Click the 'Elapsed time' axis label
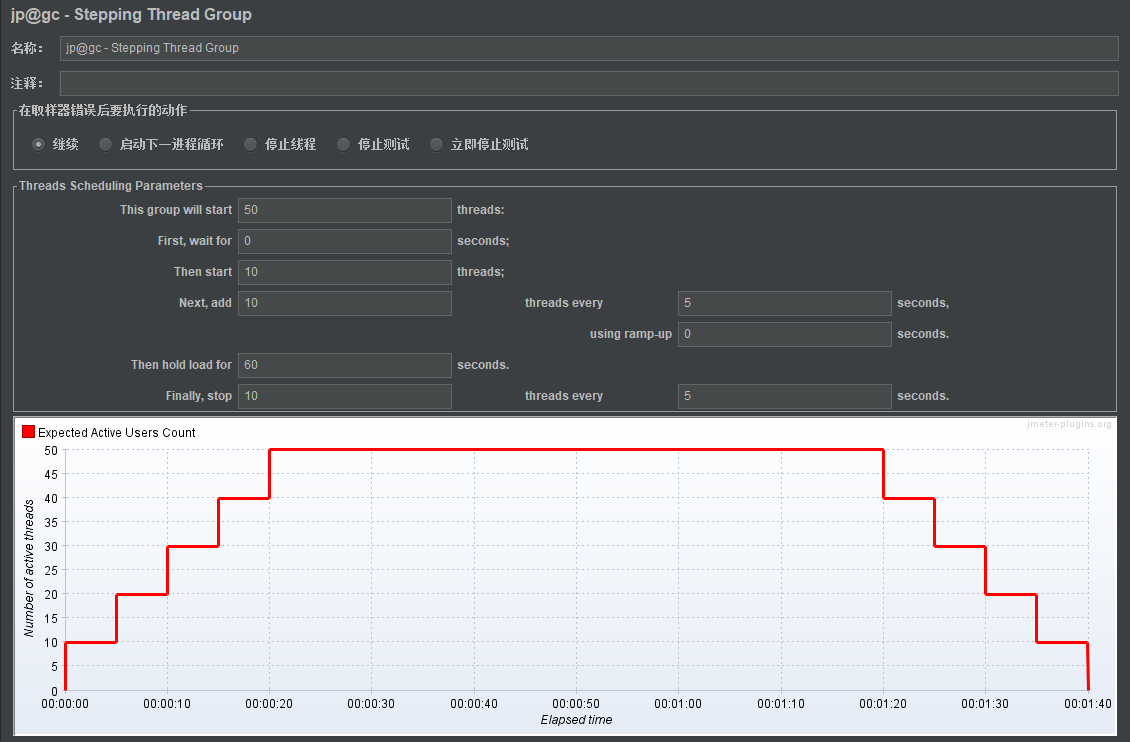 click(577, 720)
